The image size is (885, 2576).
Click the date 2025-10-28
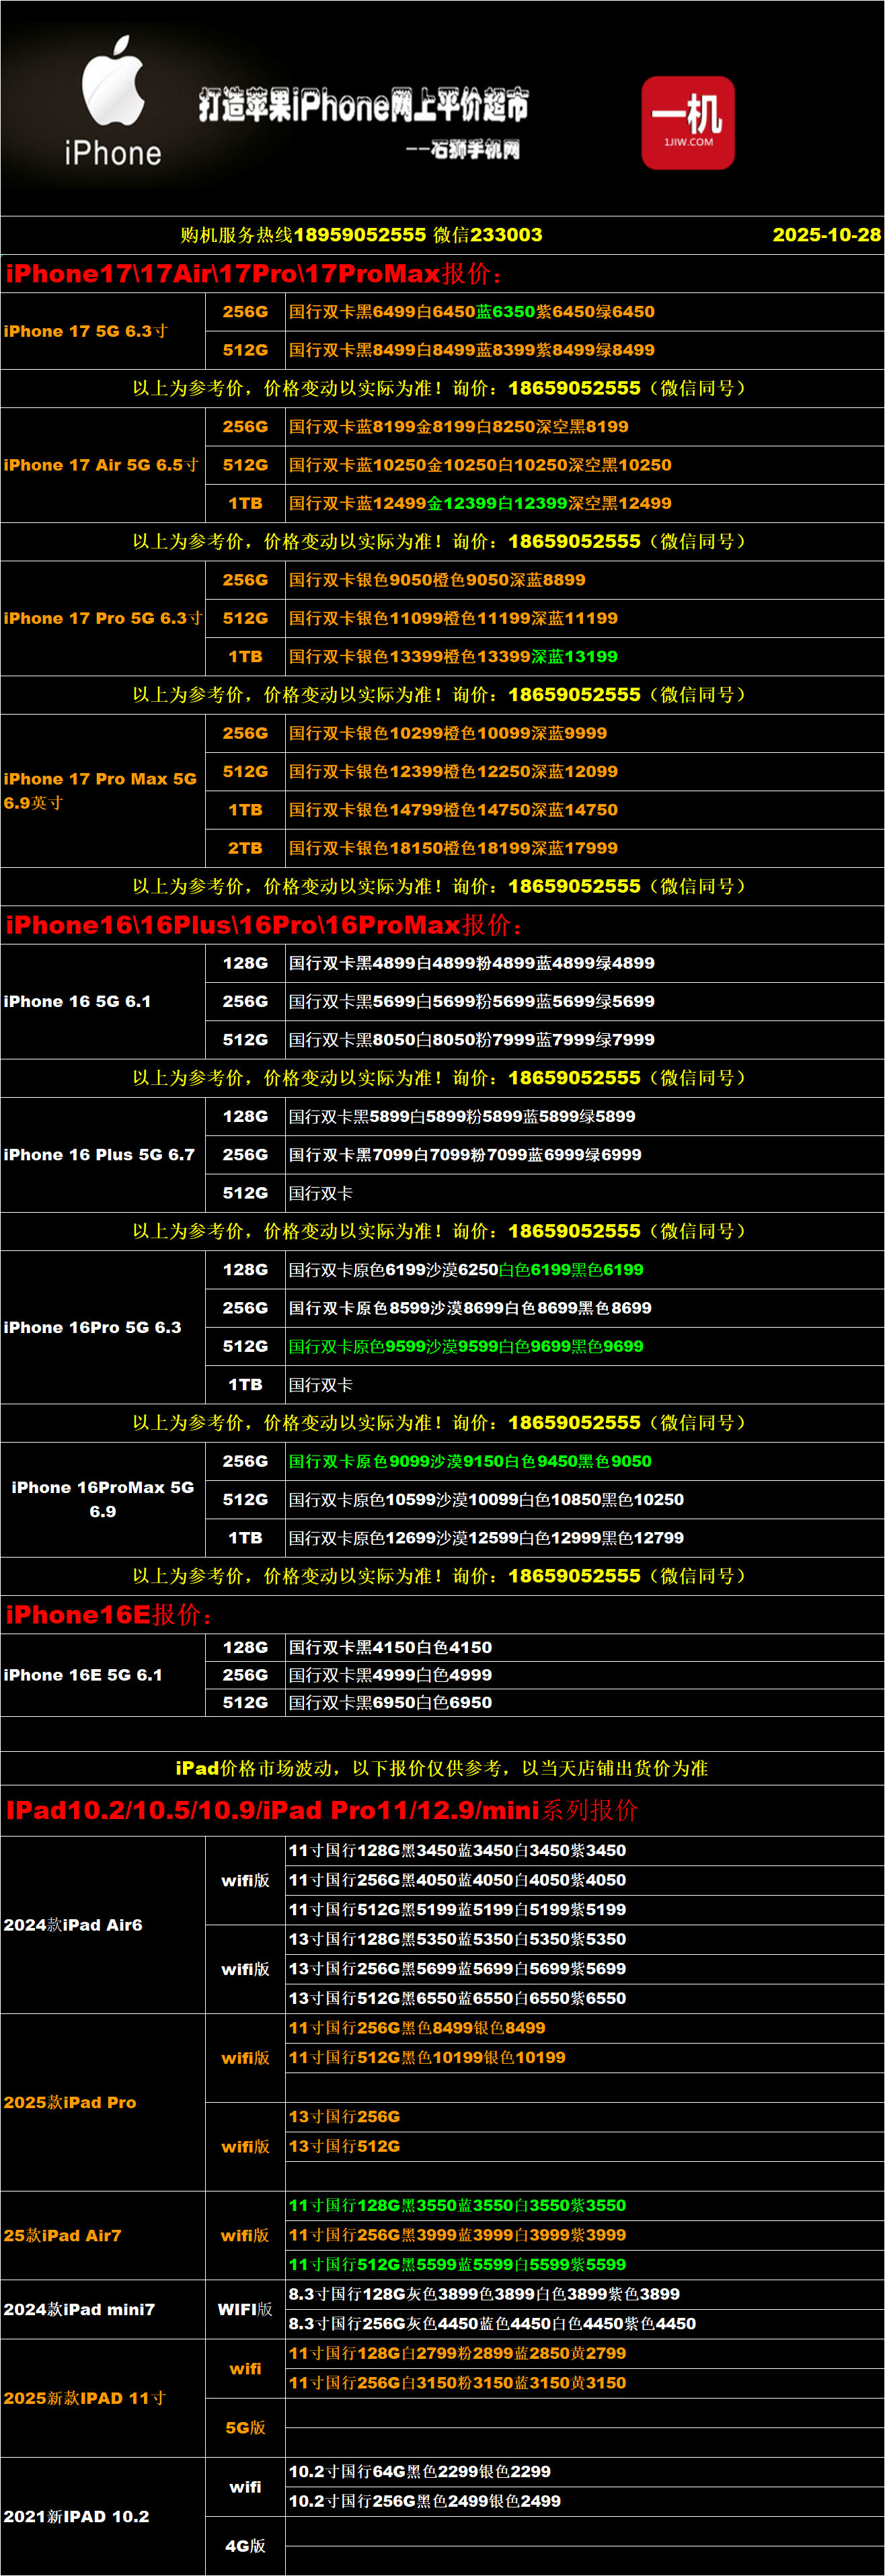[x=826, y=235]
